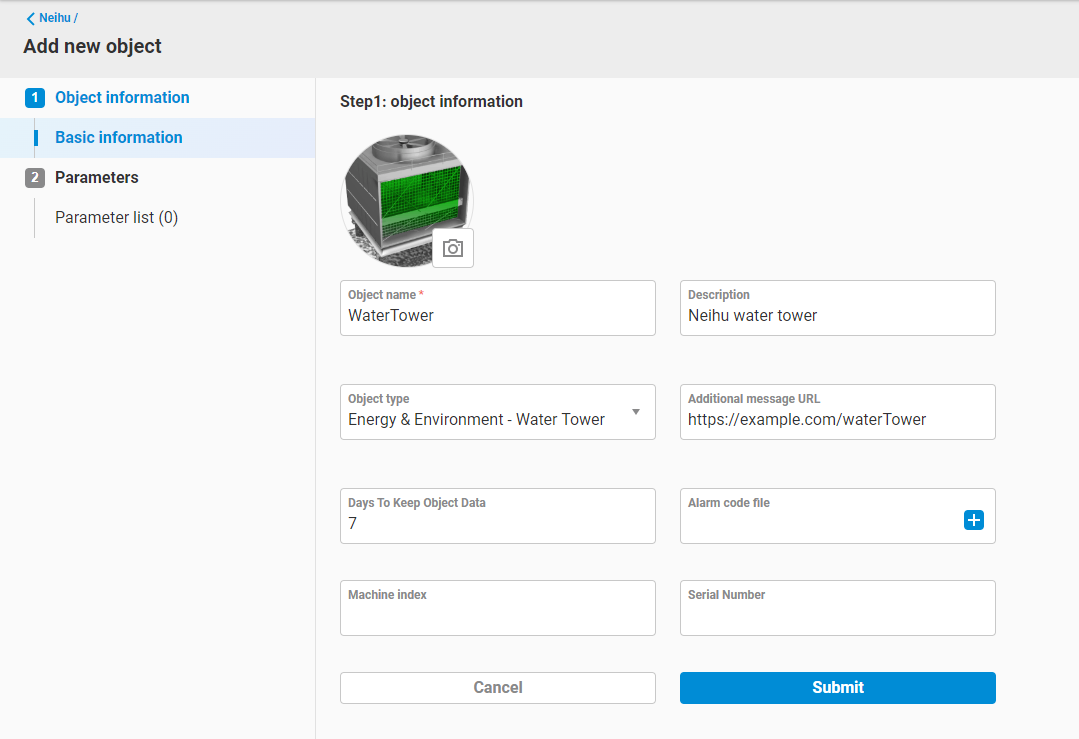
Task: Go to the Parameters step
Action: [97, 178]
